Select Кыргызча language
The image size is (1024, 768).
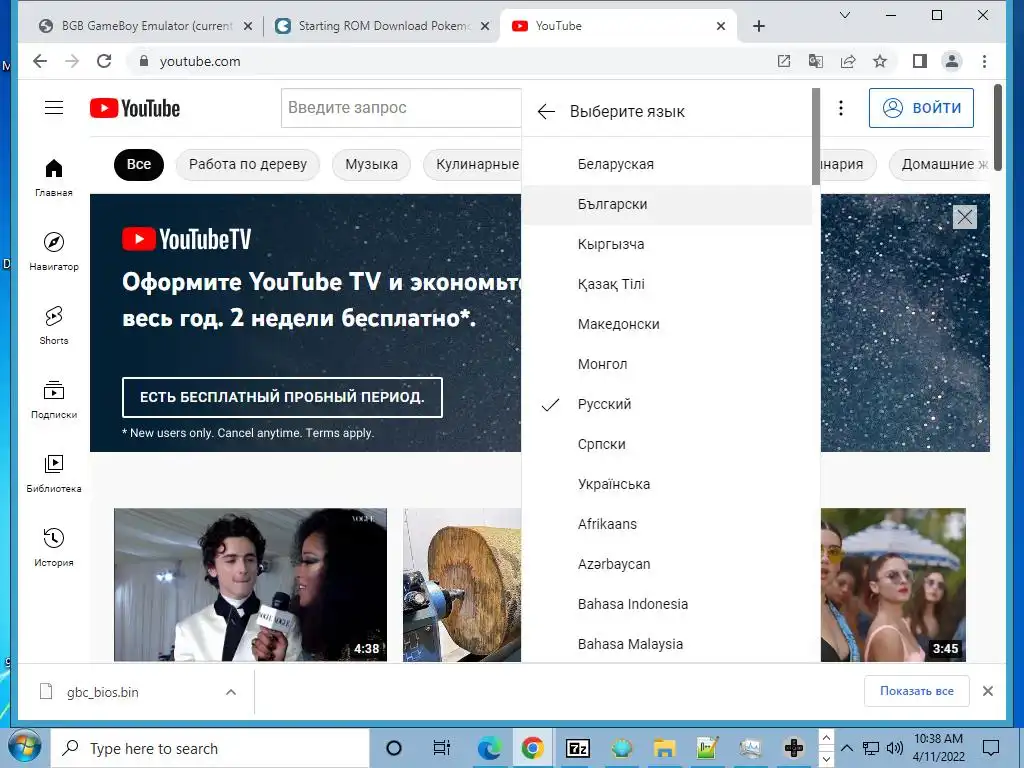point(667,244)
